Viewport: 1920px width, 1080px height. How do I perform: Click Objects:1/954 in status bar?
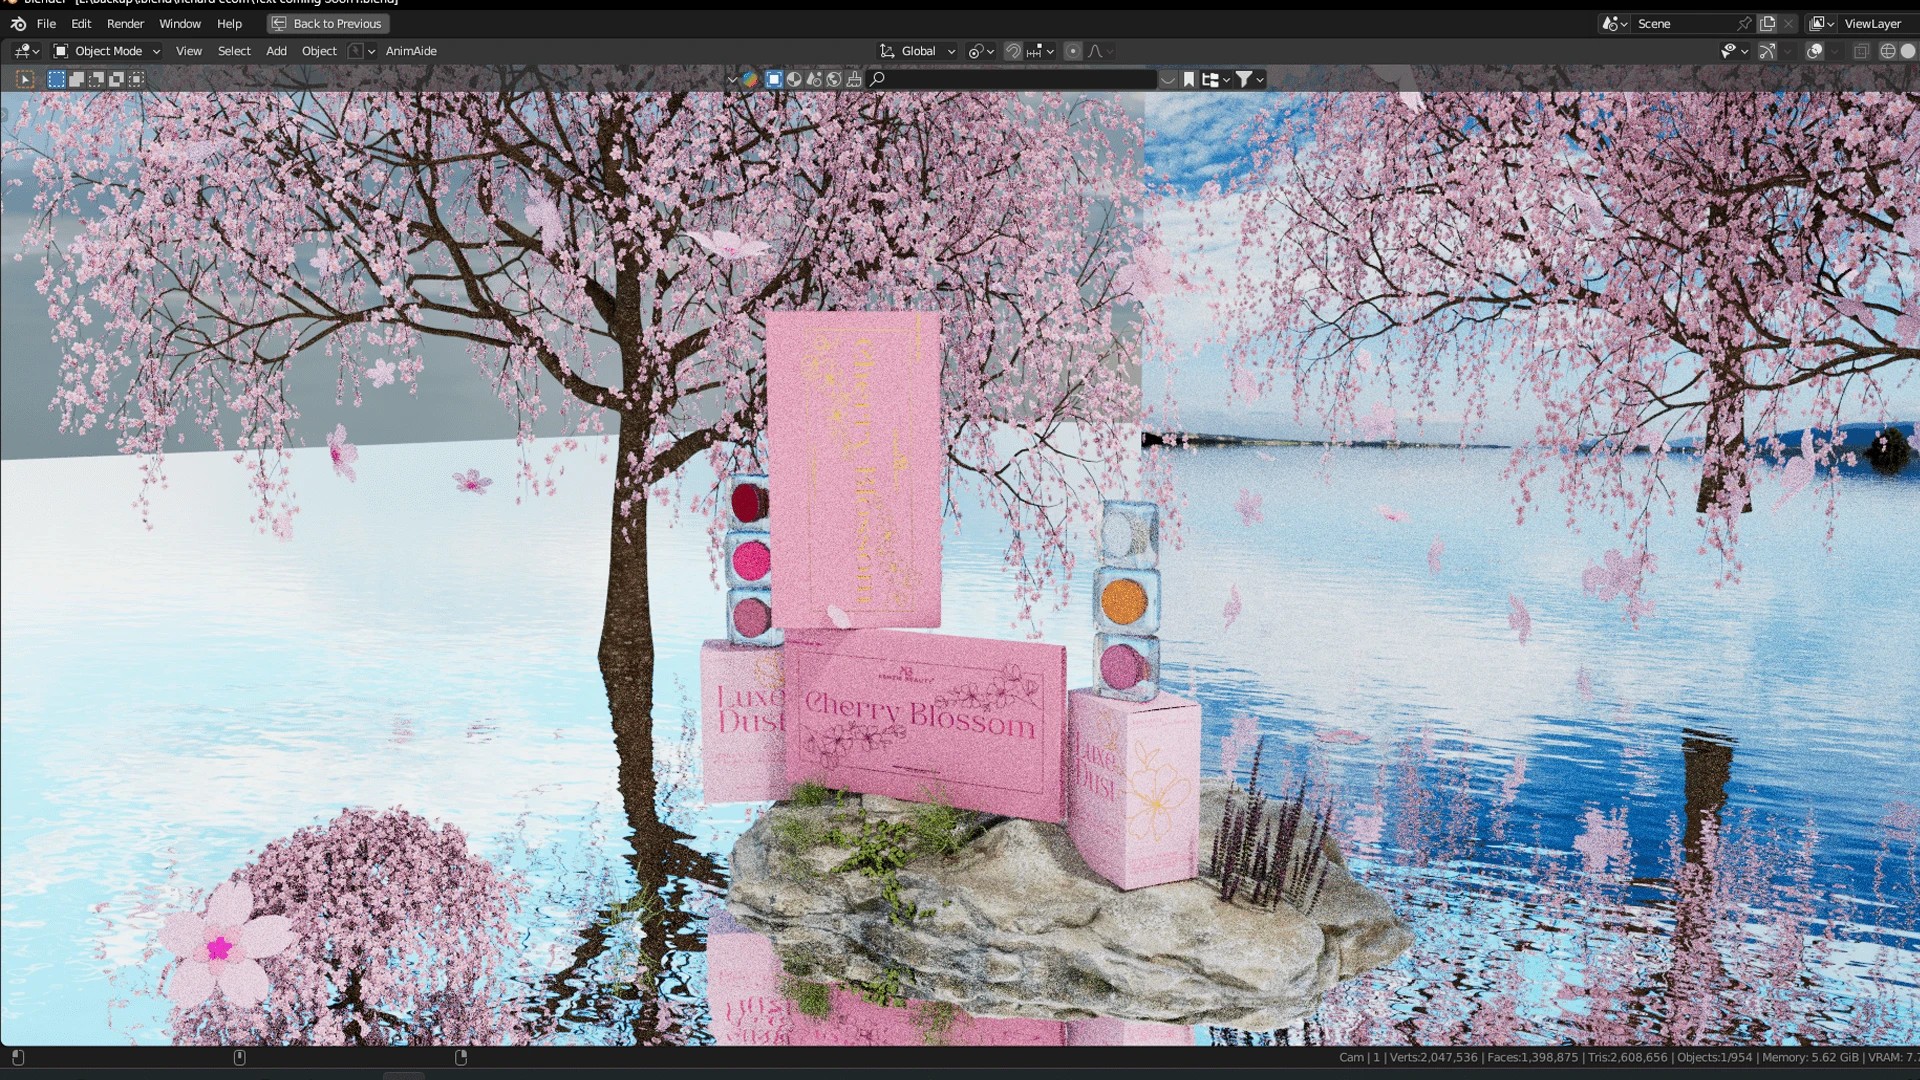tap(1715, 1057)
